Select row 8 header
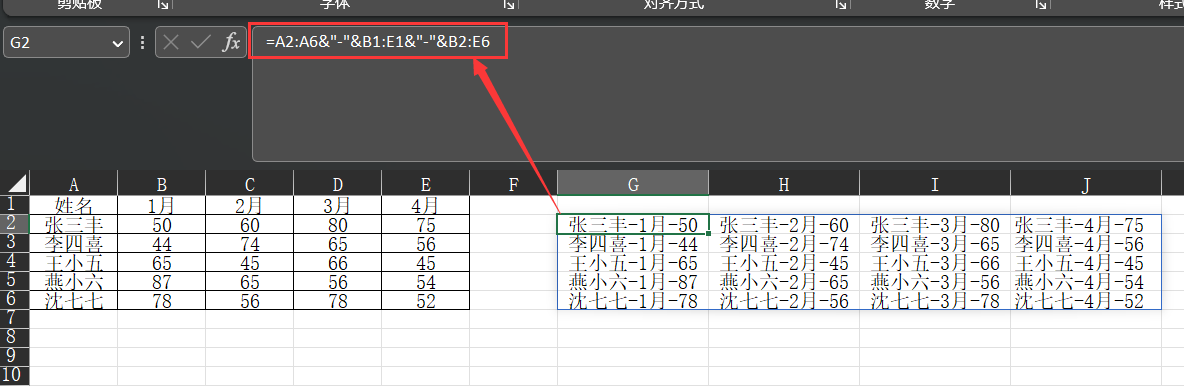 (15, 337)
